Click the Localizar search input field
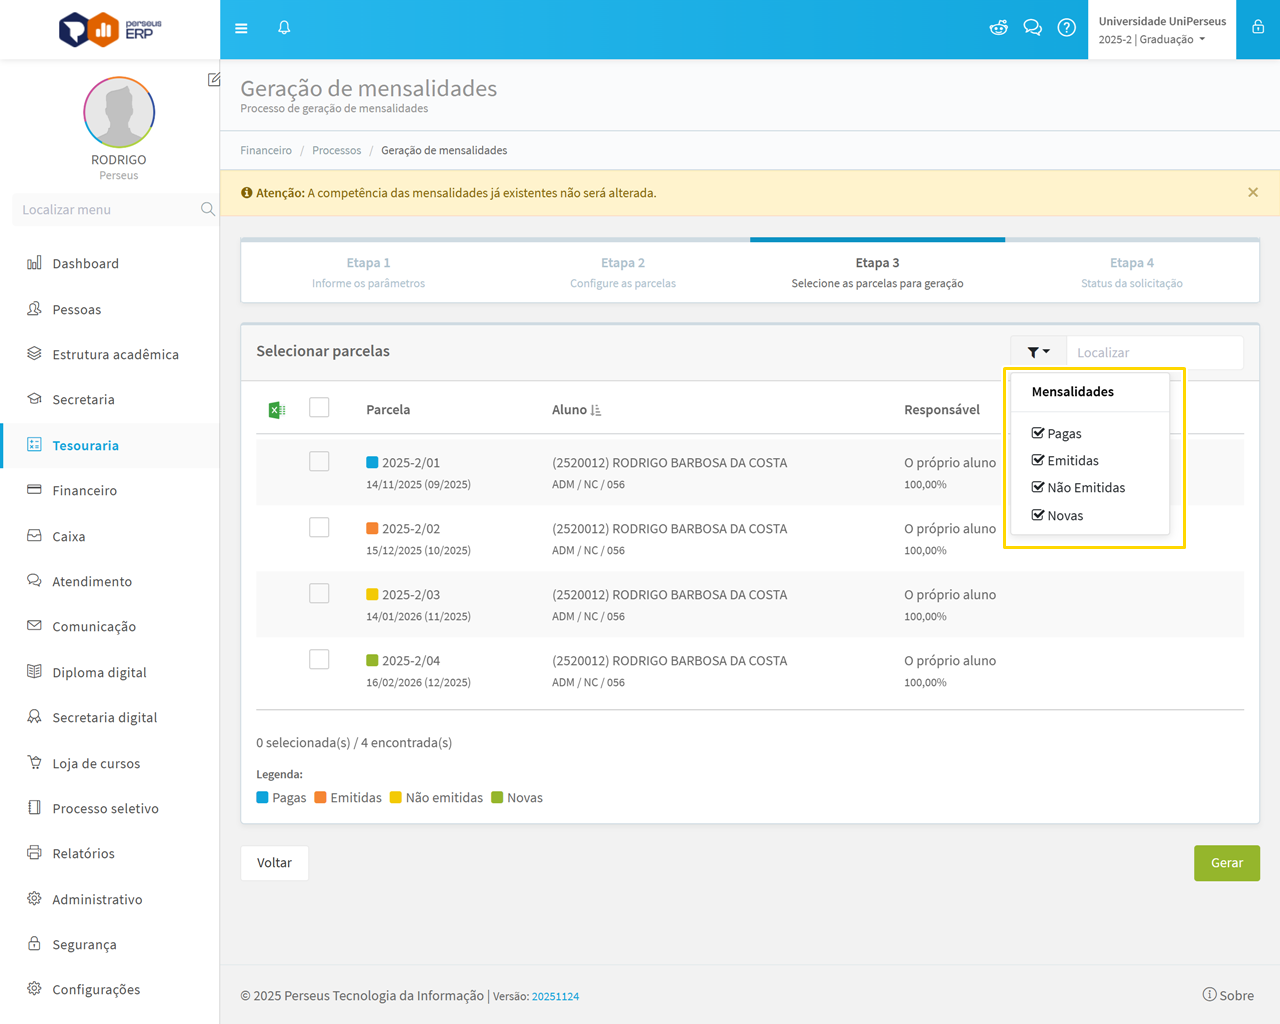 coord(1154,352)
